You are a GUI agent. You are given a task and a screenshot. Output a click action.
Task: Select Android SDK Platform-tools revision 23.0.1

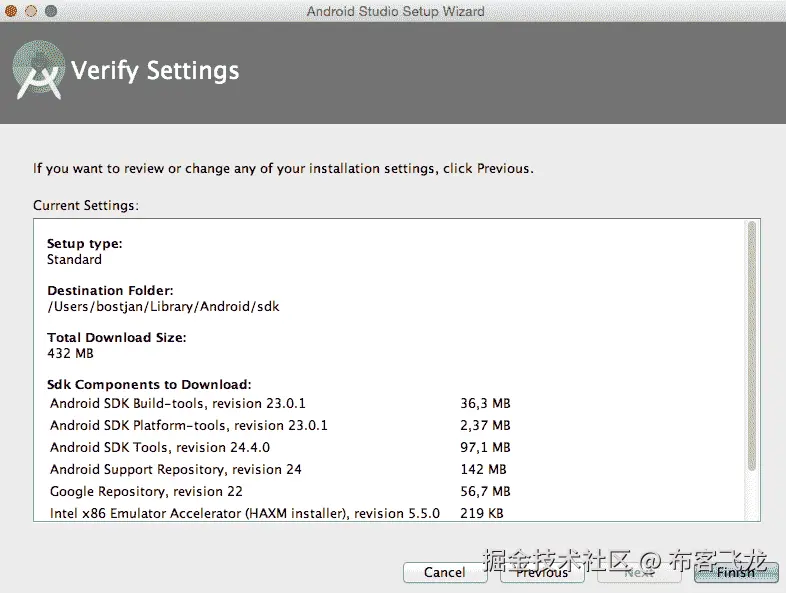[188, 426]
